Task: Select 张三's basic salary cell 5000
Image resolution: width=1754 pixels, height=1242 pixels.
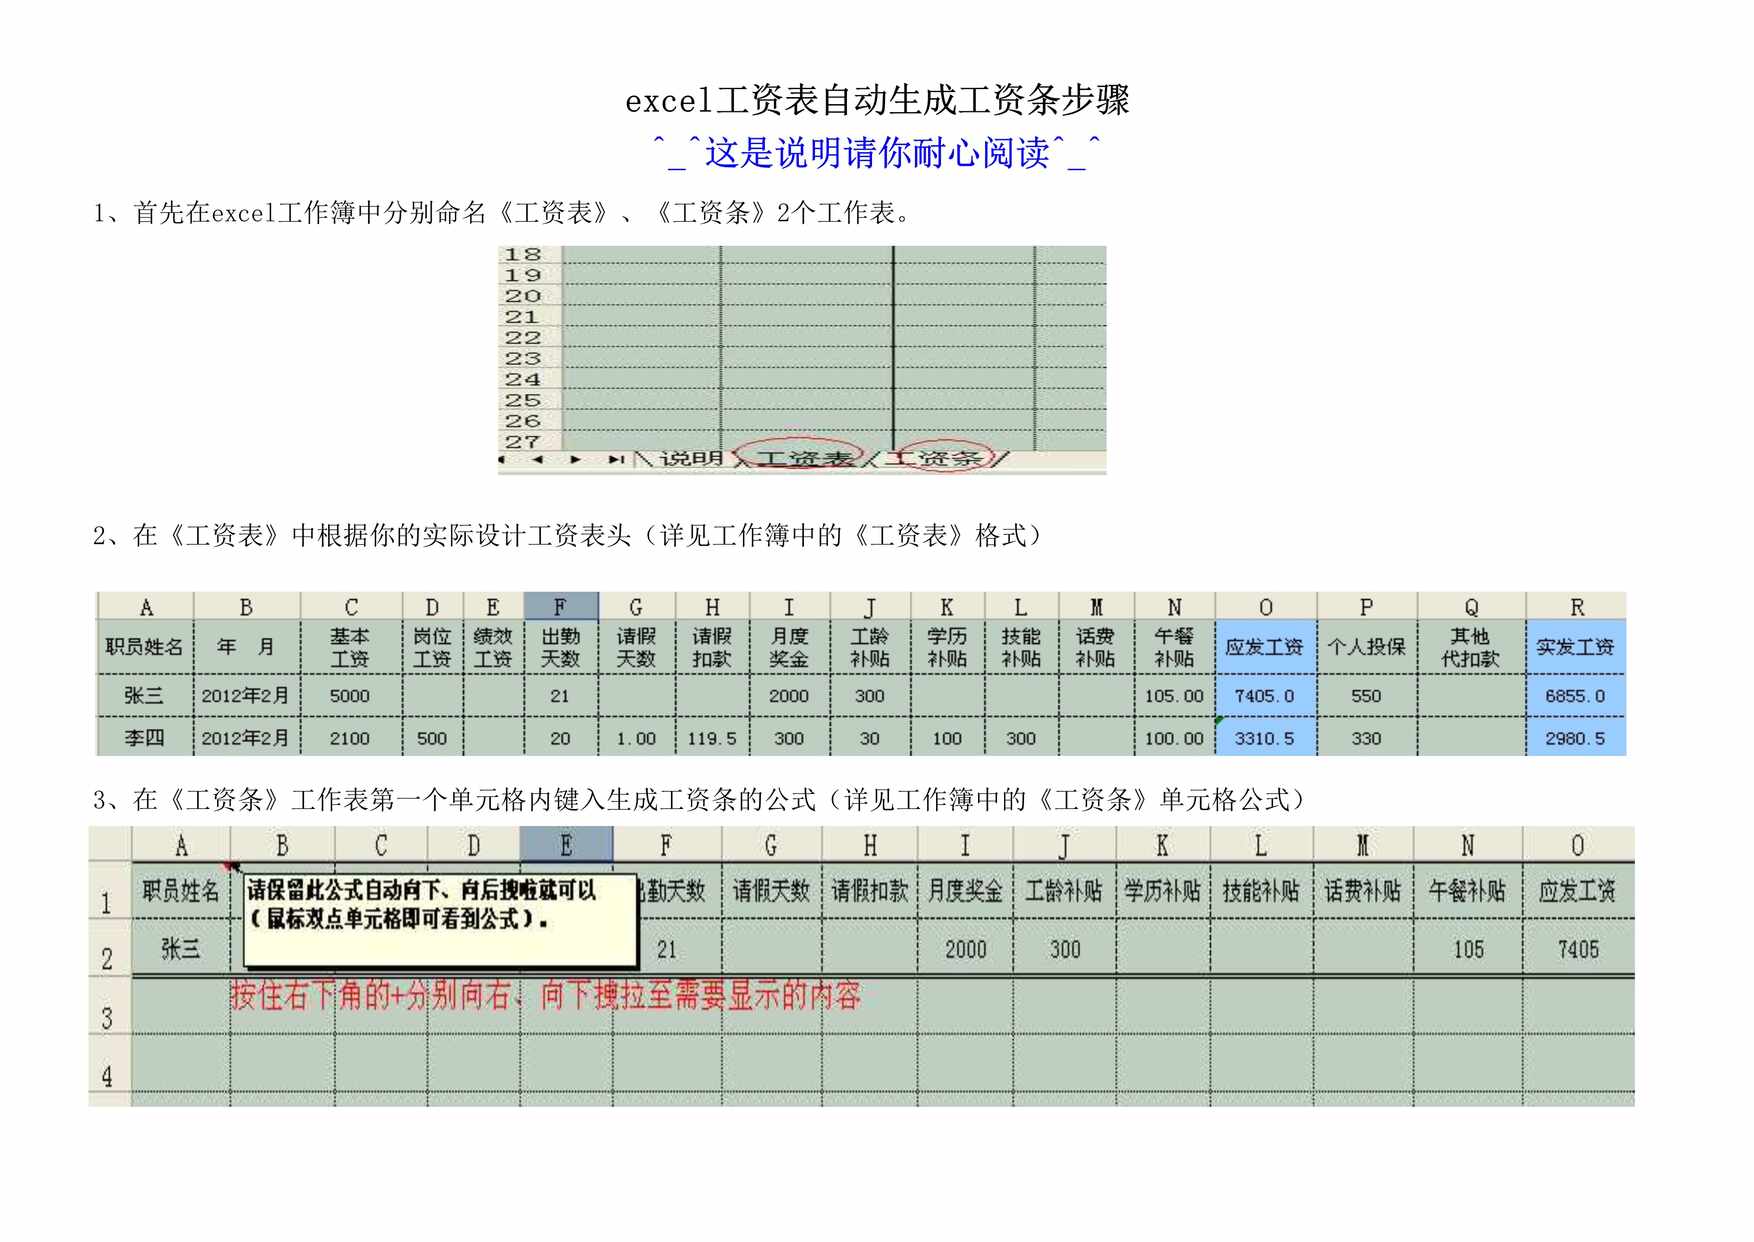Action: coord(350,696)
